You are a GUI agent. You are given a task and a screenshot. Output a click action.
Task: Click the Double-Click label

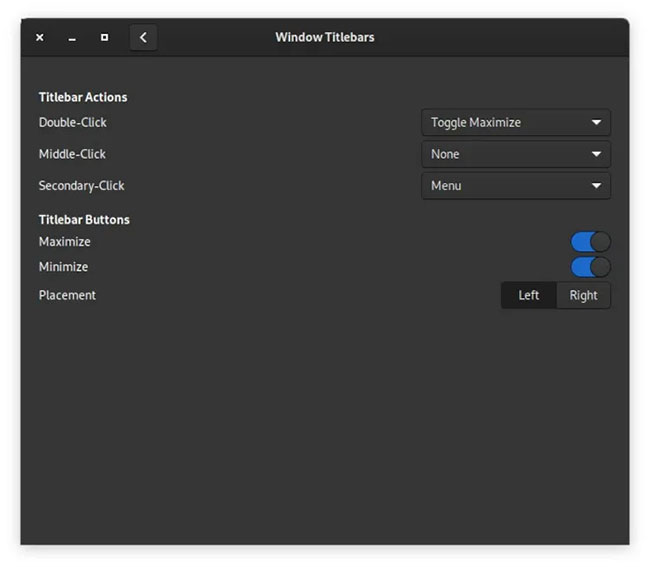(73, 122)
